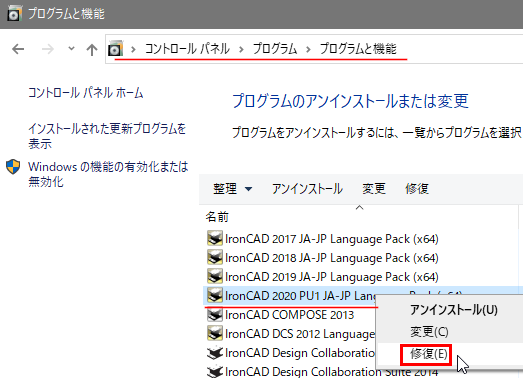The image size is (523, 378).
Task: Choose アンインストール(U) from the context menu
Action: click(454, 310)
